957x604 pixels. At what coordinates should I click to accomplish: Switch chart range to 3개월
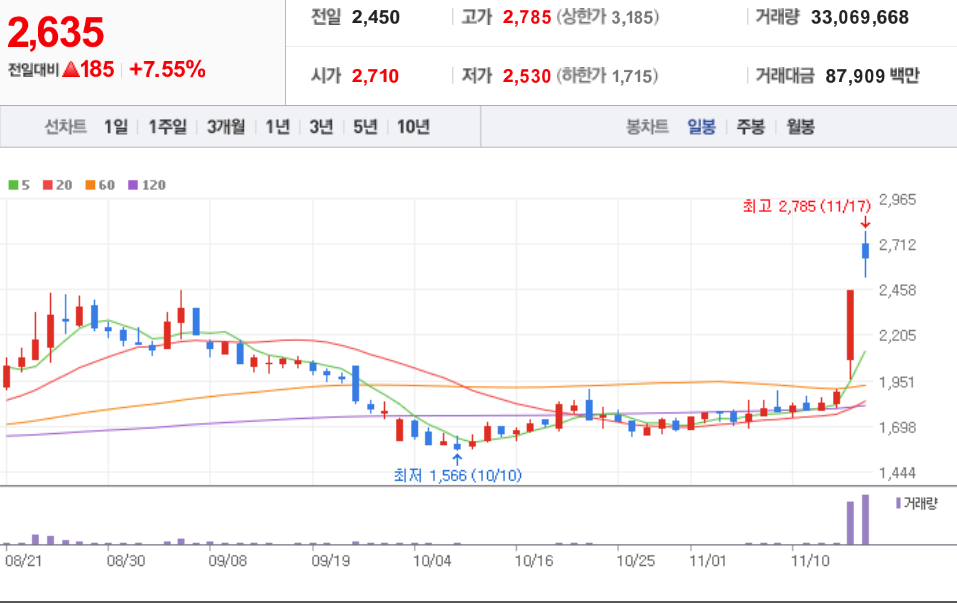tap(226, 127)
